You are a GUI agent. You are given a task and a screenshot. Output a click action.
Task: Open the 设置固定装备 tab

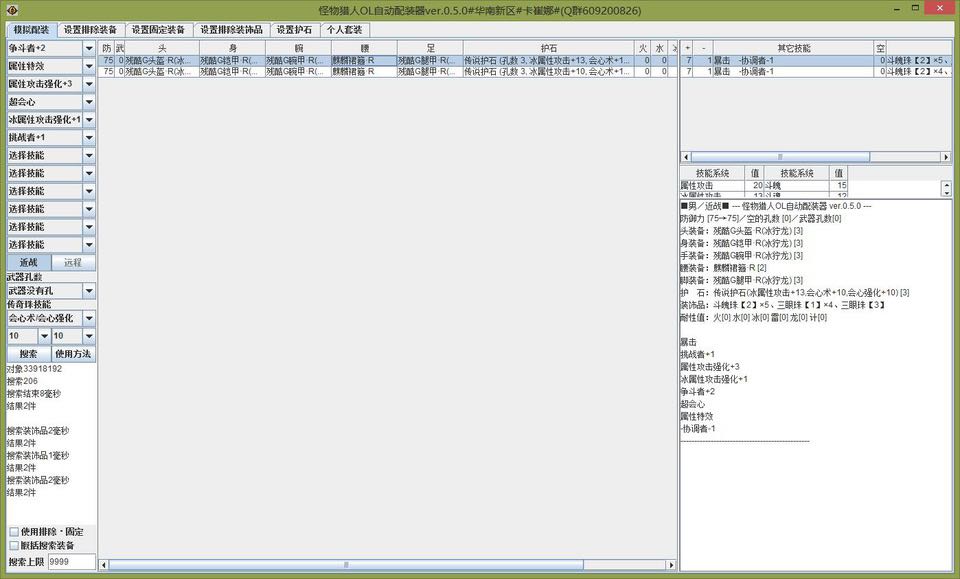[159, 29]
